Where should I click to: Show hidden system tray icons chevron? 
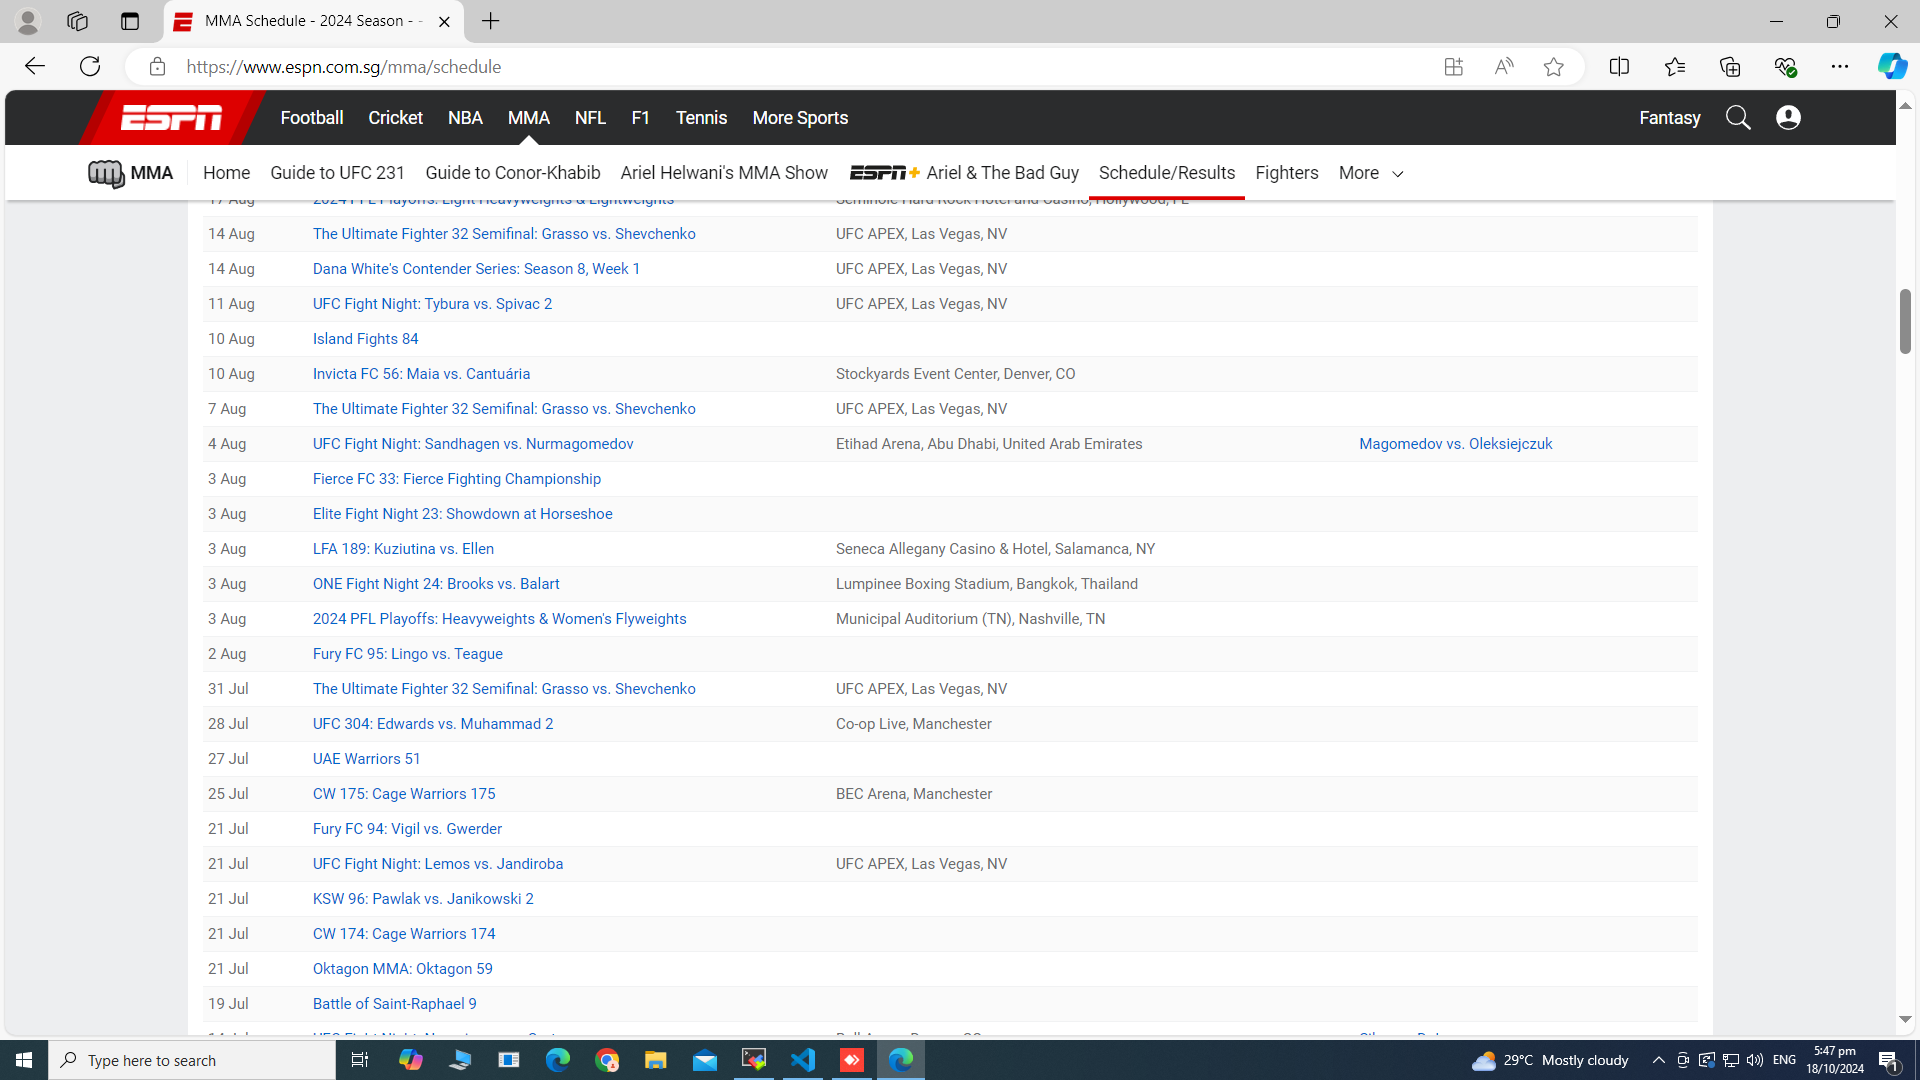[x=1658, y=1060]
